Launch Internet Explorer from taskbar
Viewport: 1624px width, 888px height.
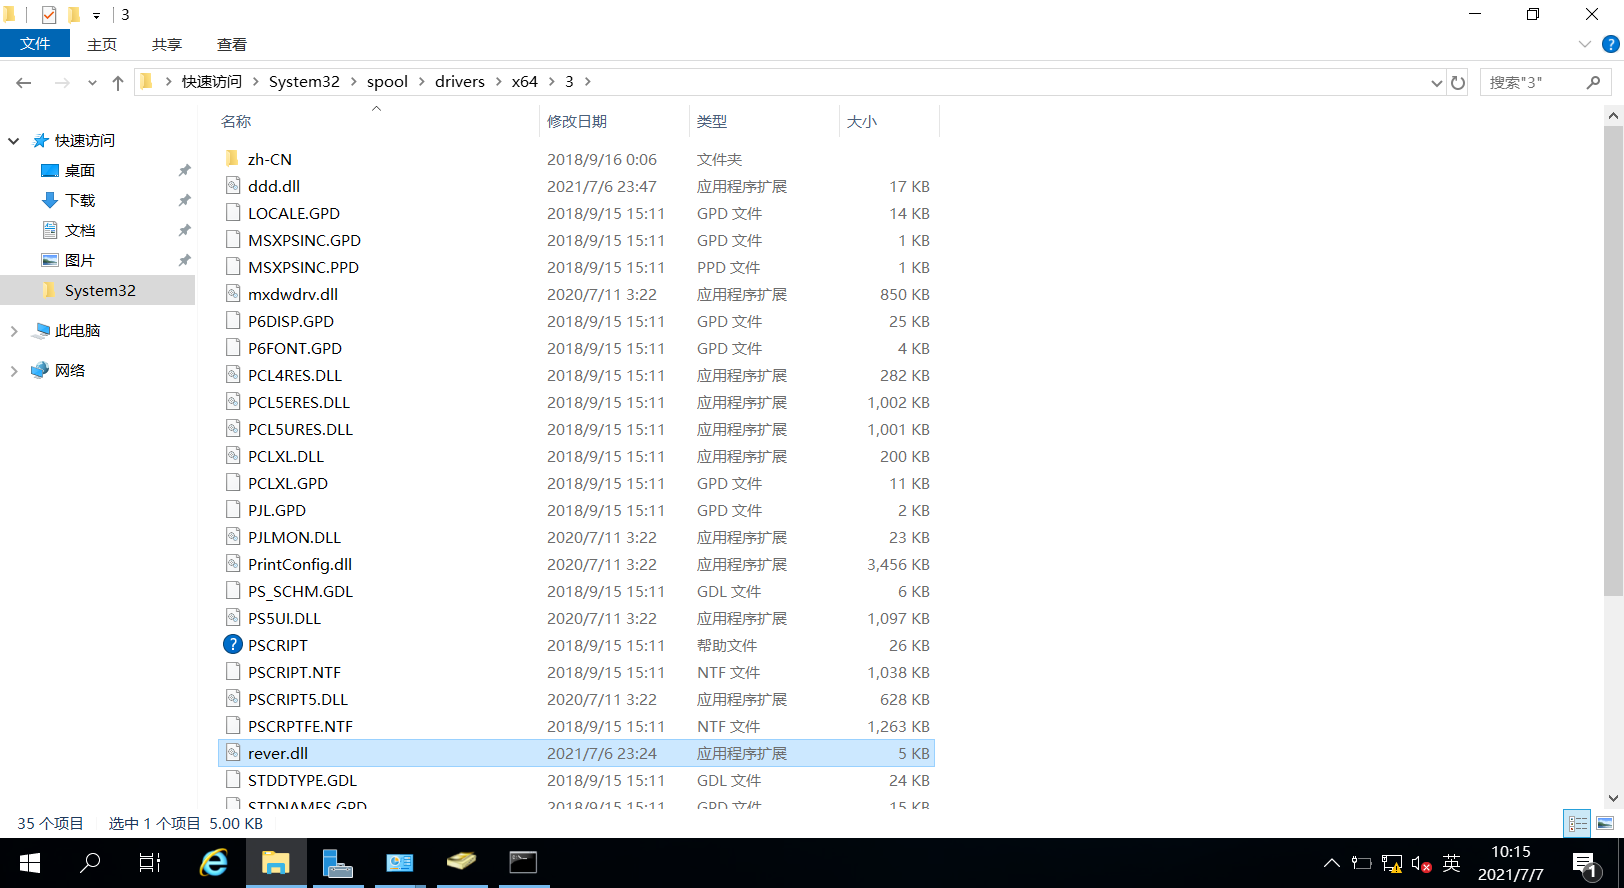coord(213,863)
